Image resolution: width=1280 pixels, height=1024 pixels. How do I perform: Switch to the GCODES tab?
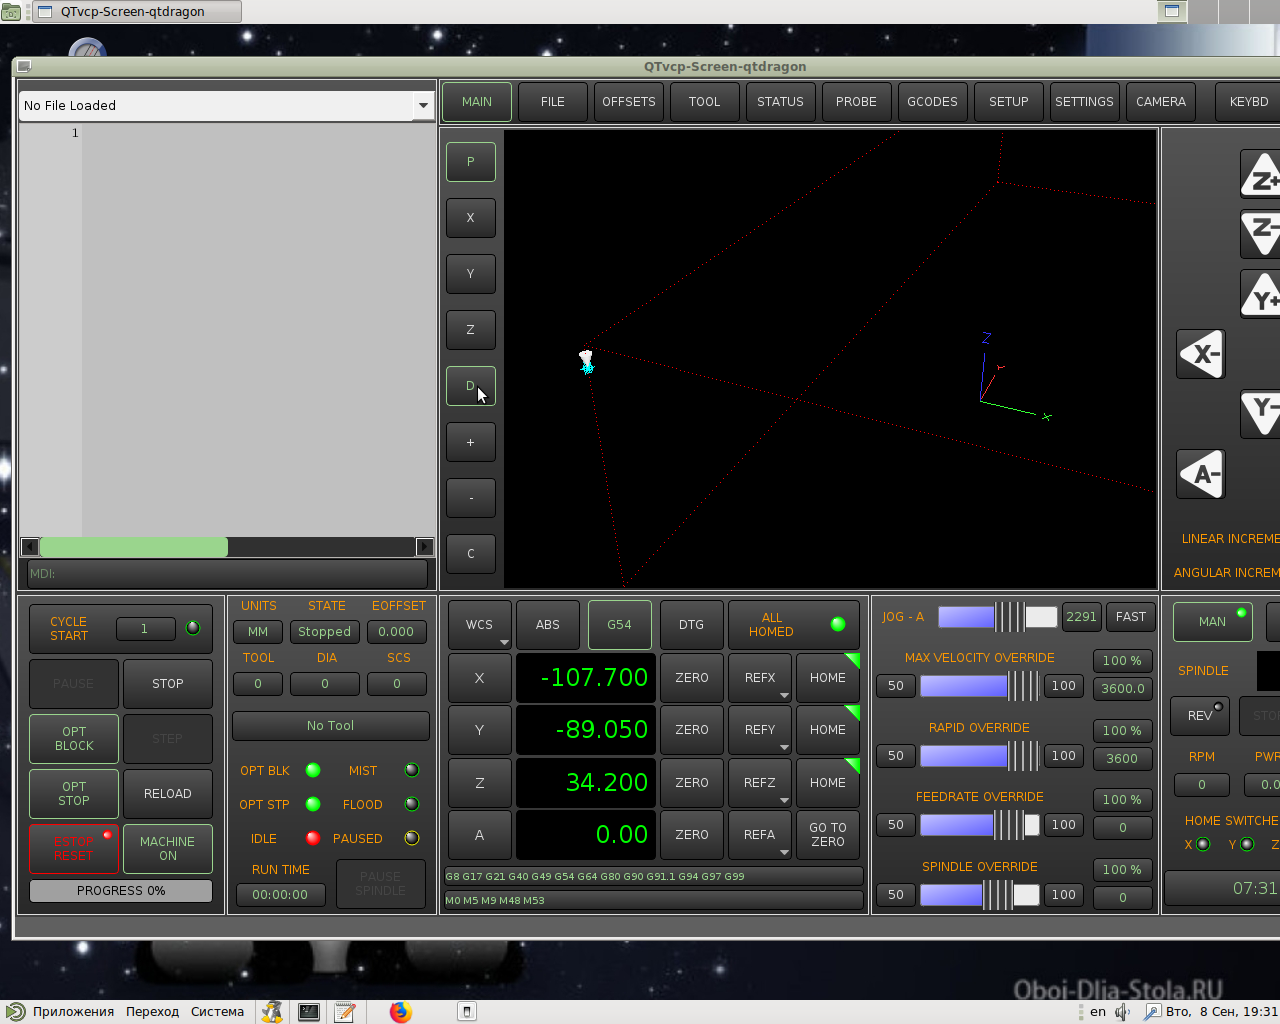(x=932, y=102)
